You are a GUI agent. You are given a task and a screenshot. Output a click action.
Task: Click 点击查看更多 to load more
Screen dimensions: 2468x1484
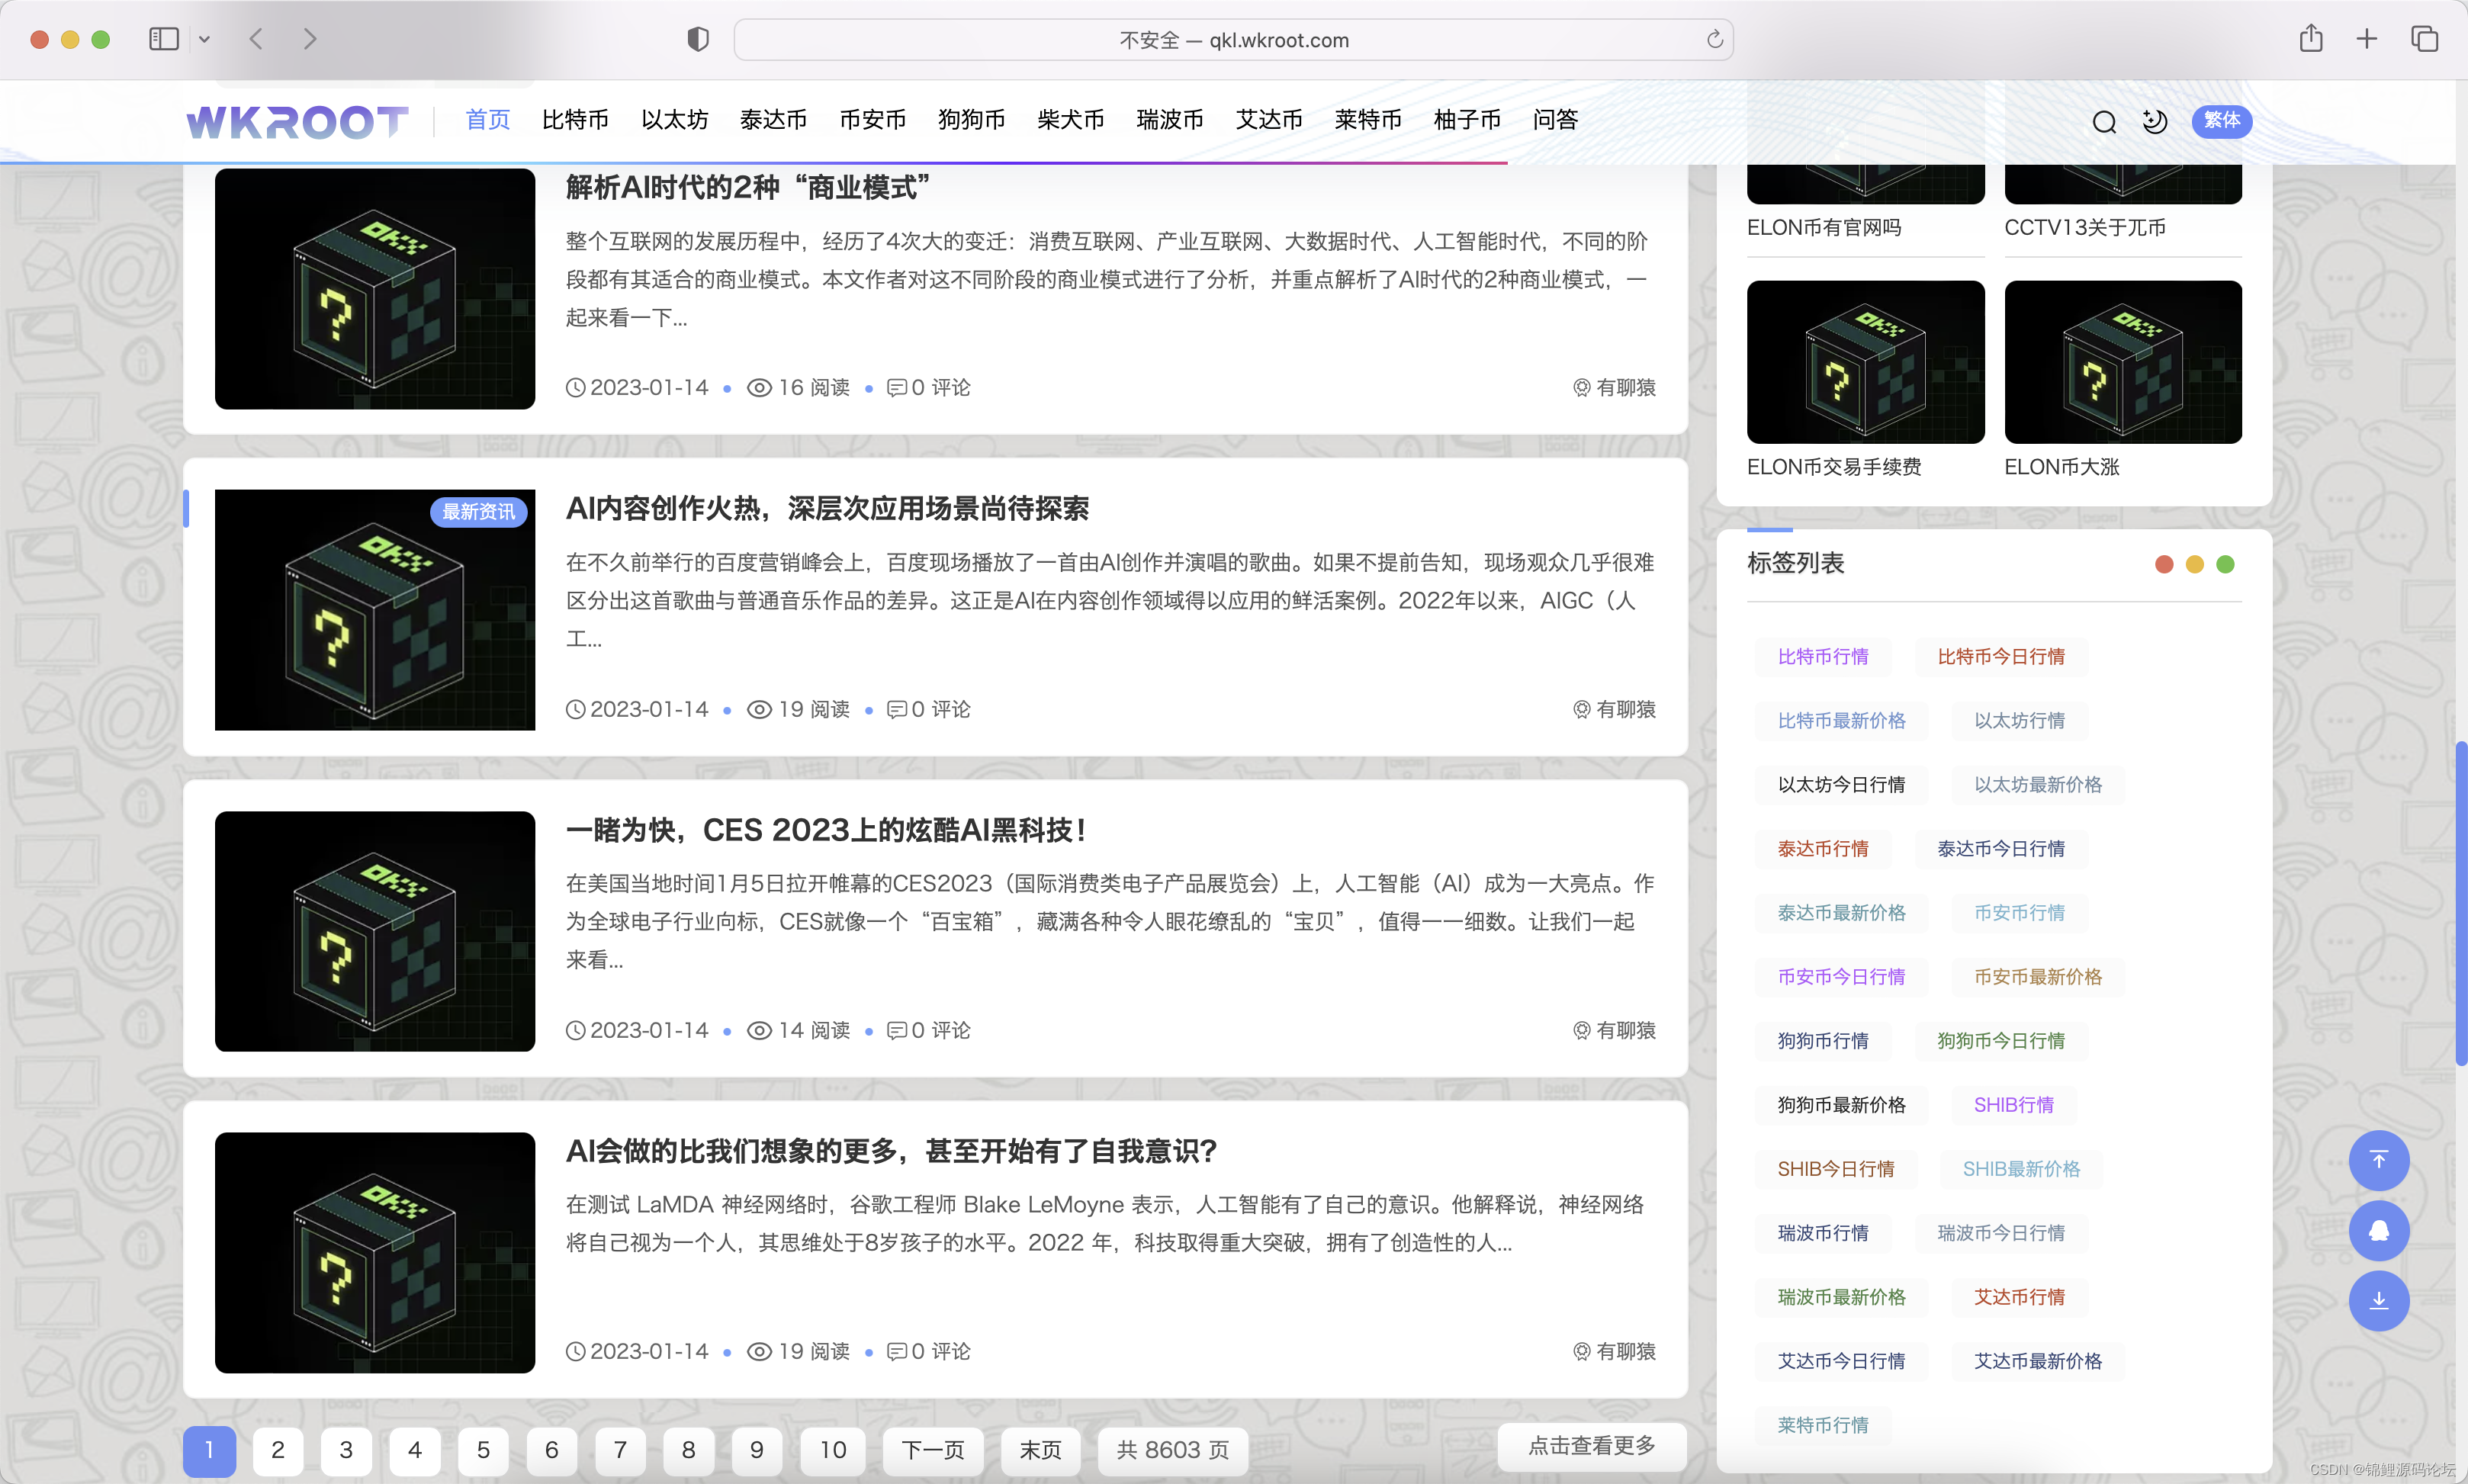tap(1591, 1445)
